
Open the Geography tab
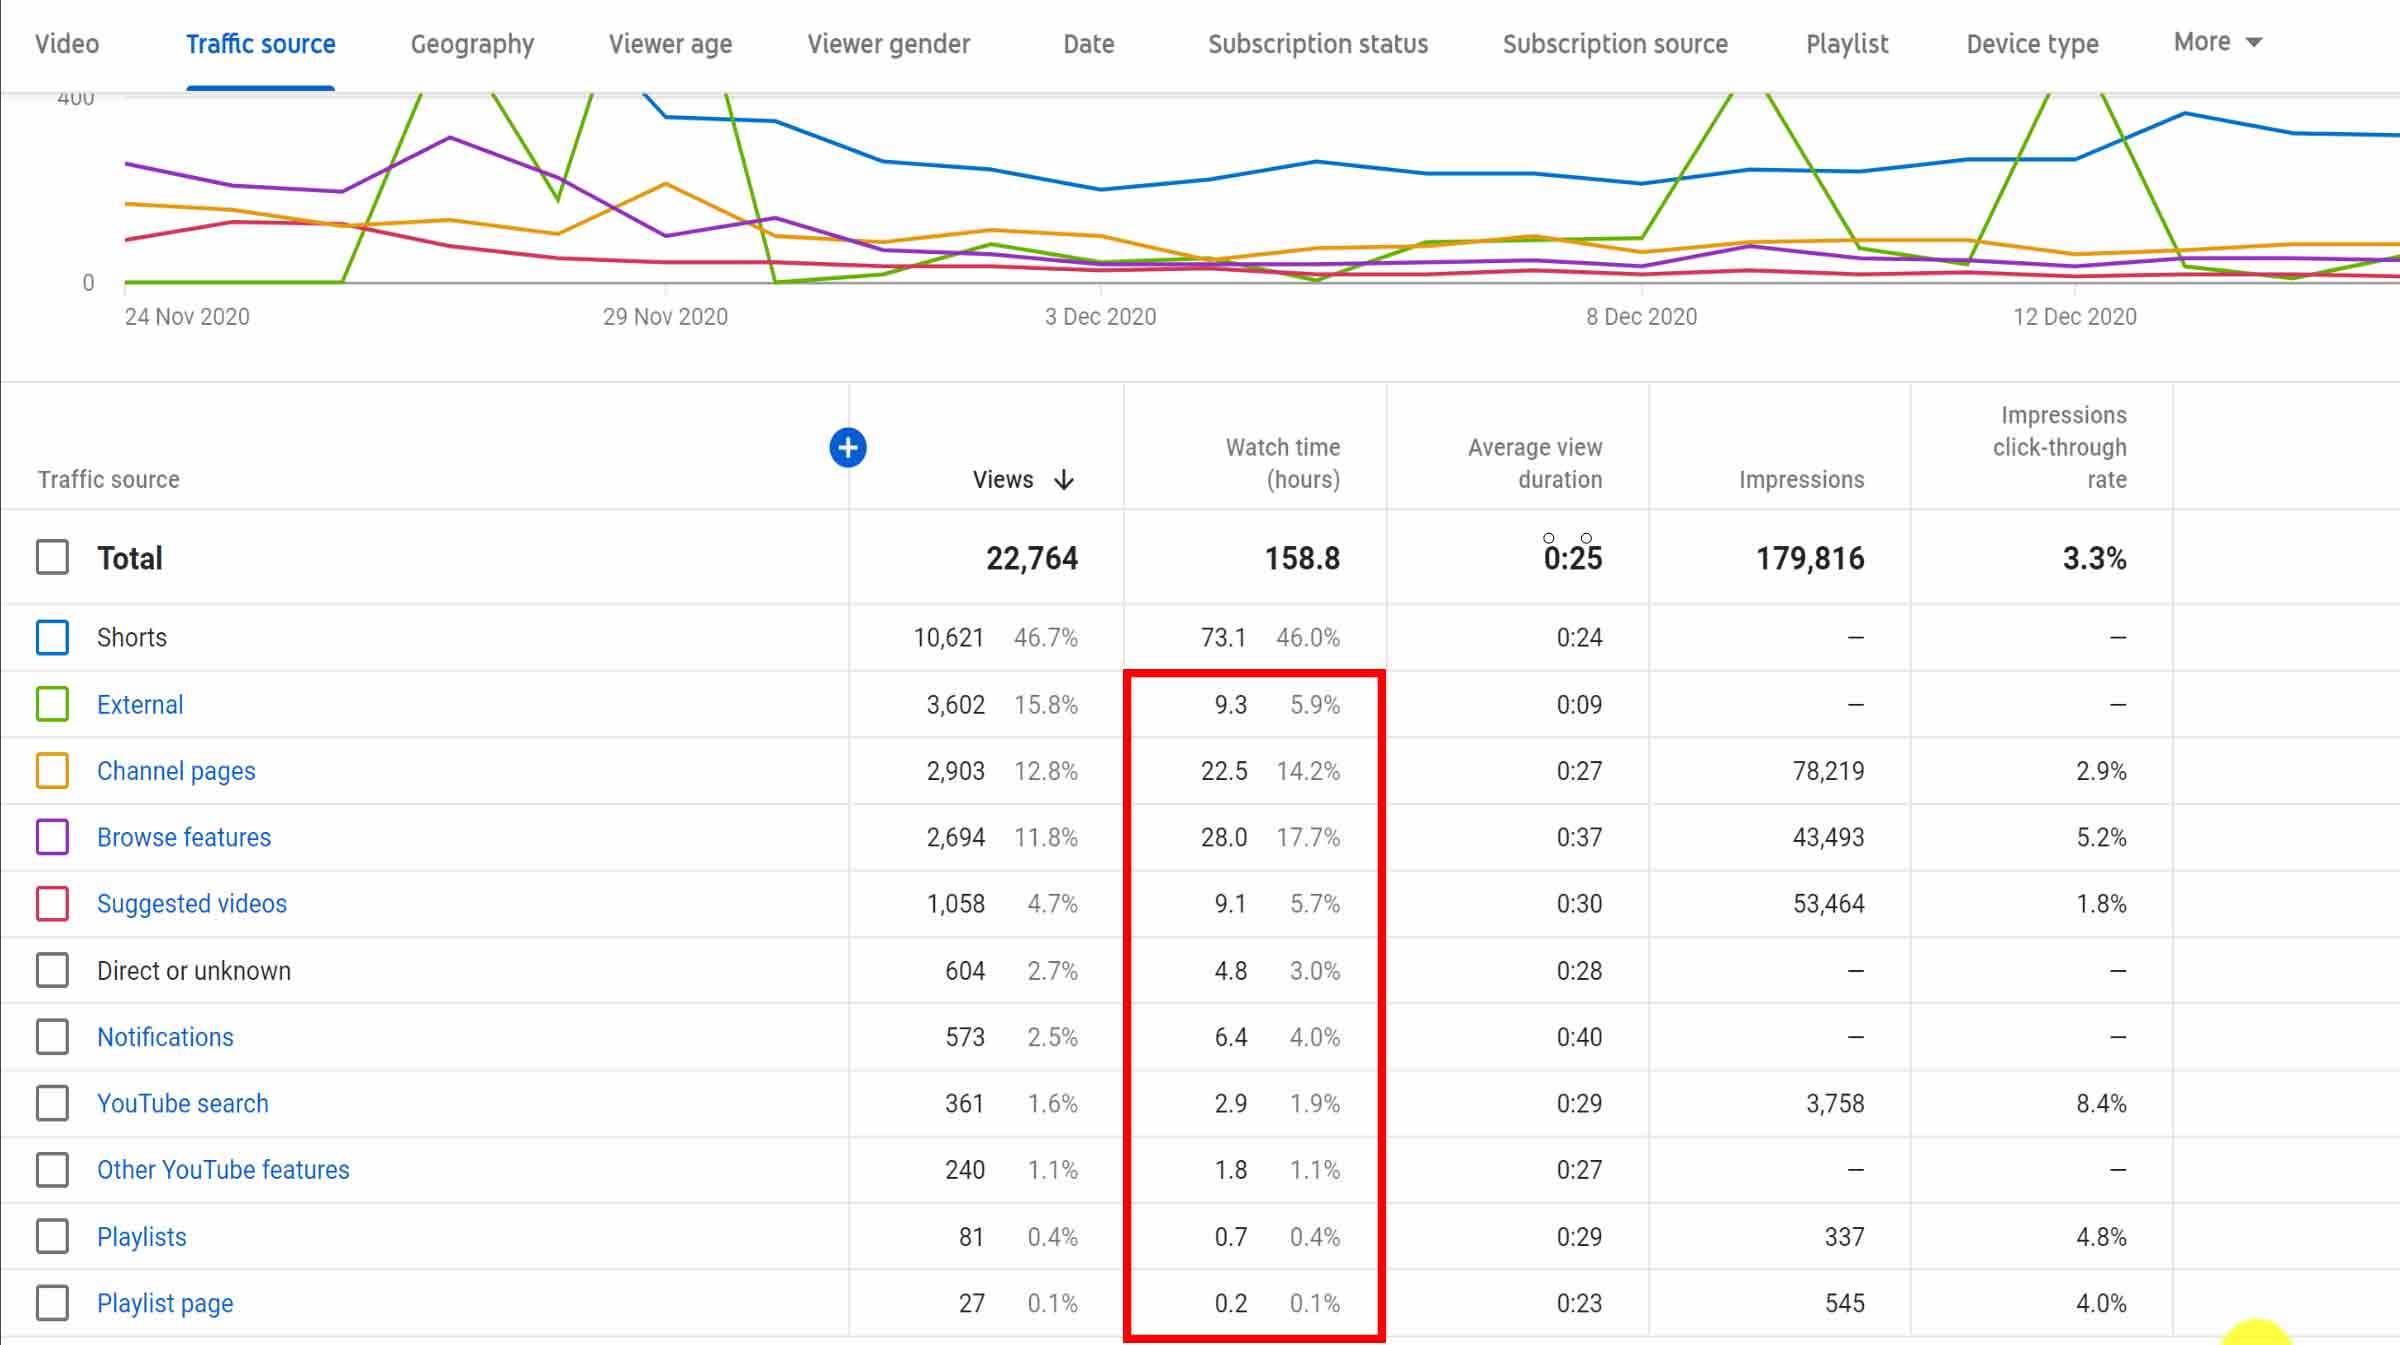point(472,44)
